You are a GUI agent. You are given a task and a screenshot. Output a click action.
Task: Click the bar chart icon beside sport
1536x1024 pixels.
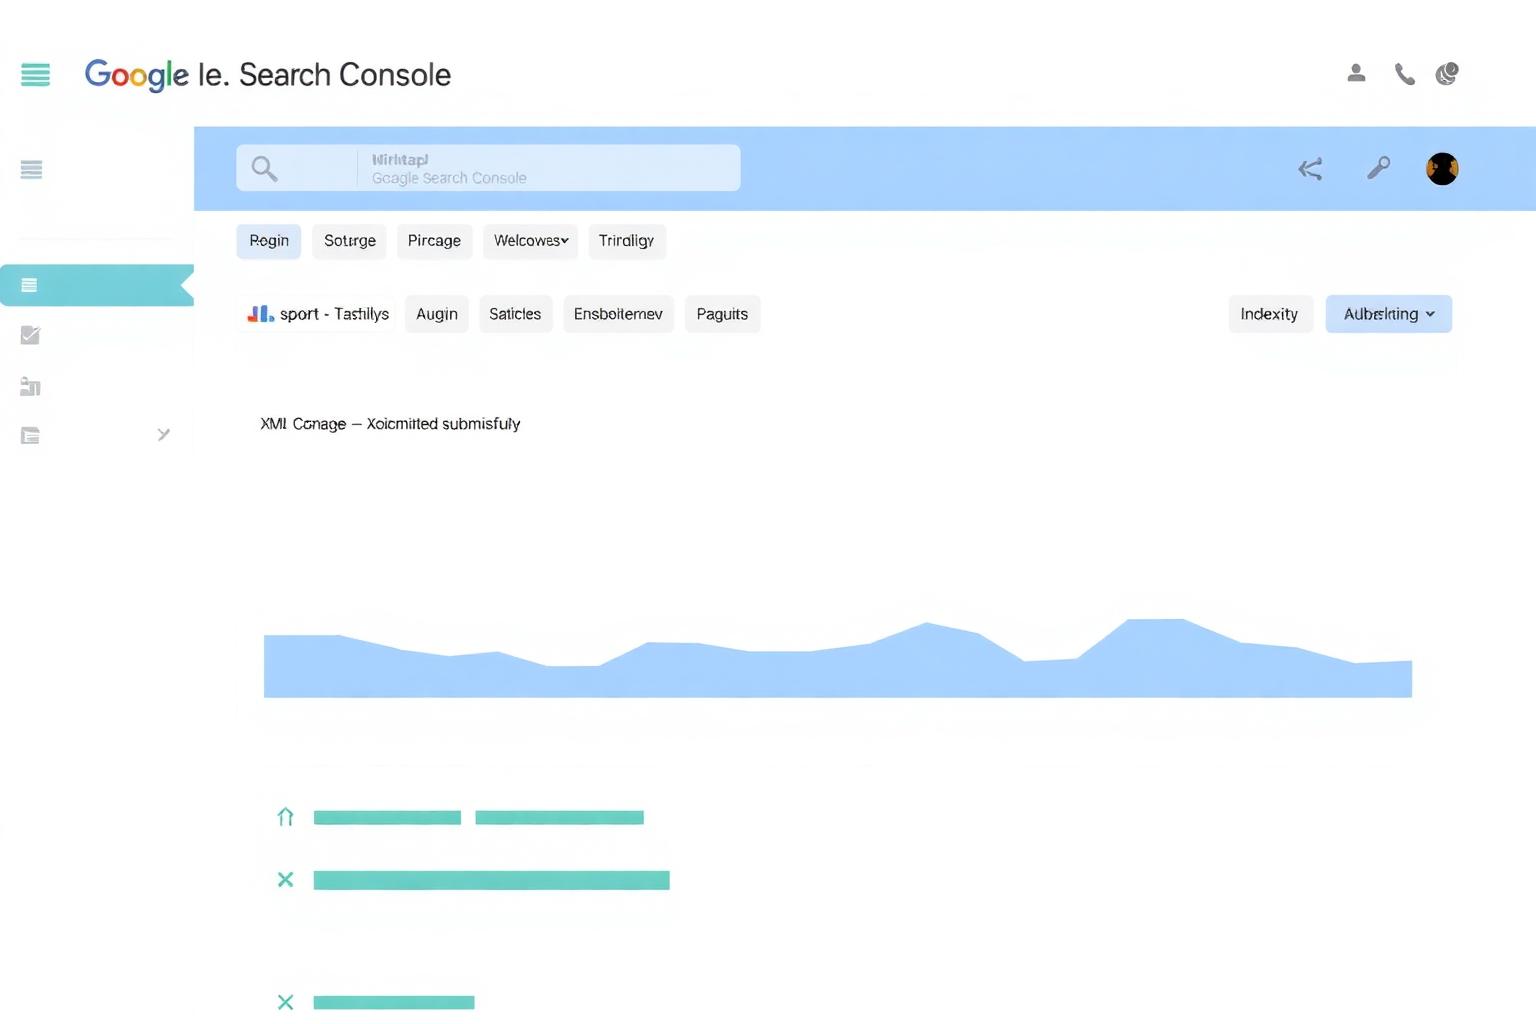(260, 314)
